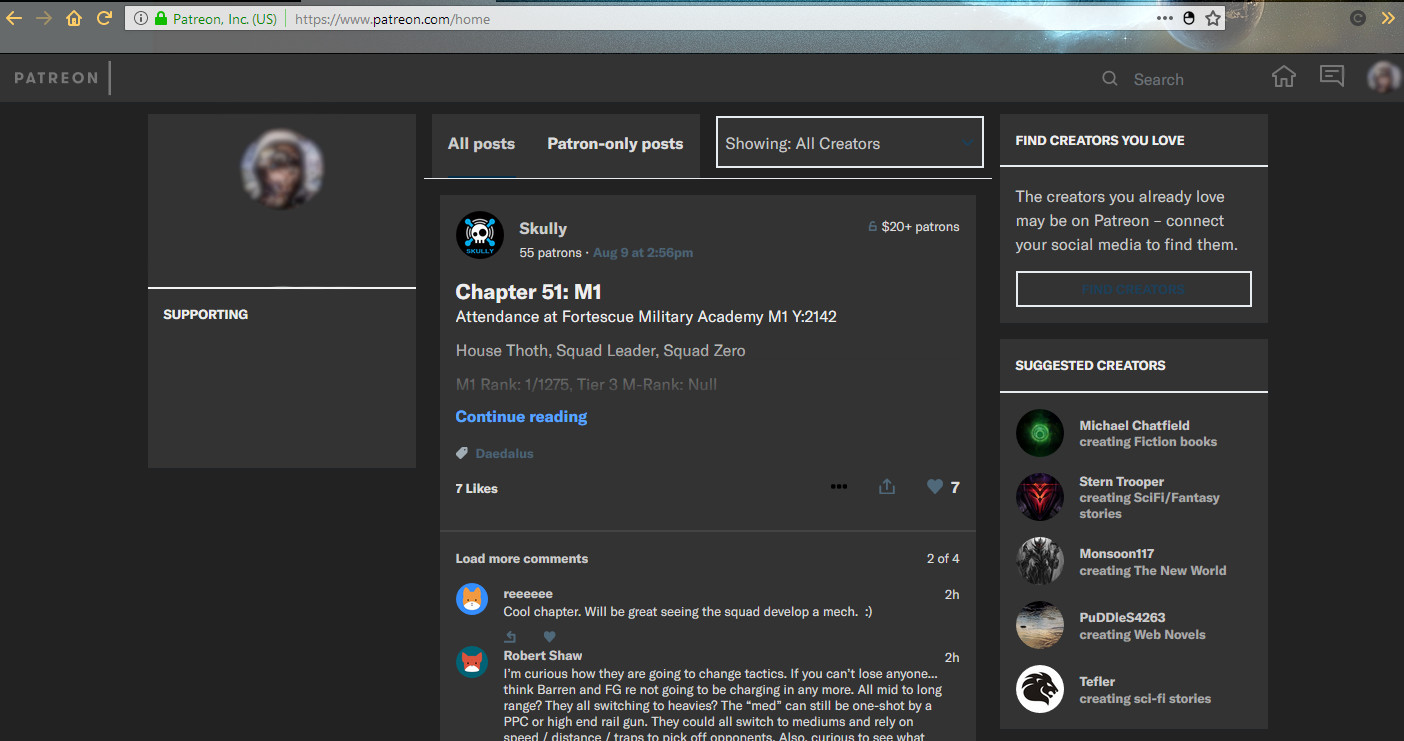Select the All posts tab
The width and height of the screenshot is (1404, 741).
click(481, 143)
